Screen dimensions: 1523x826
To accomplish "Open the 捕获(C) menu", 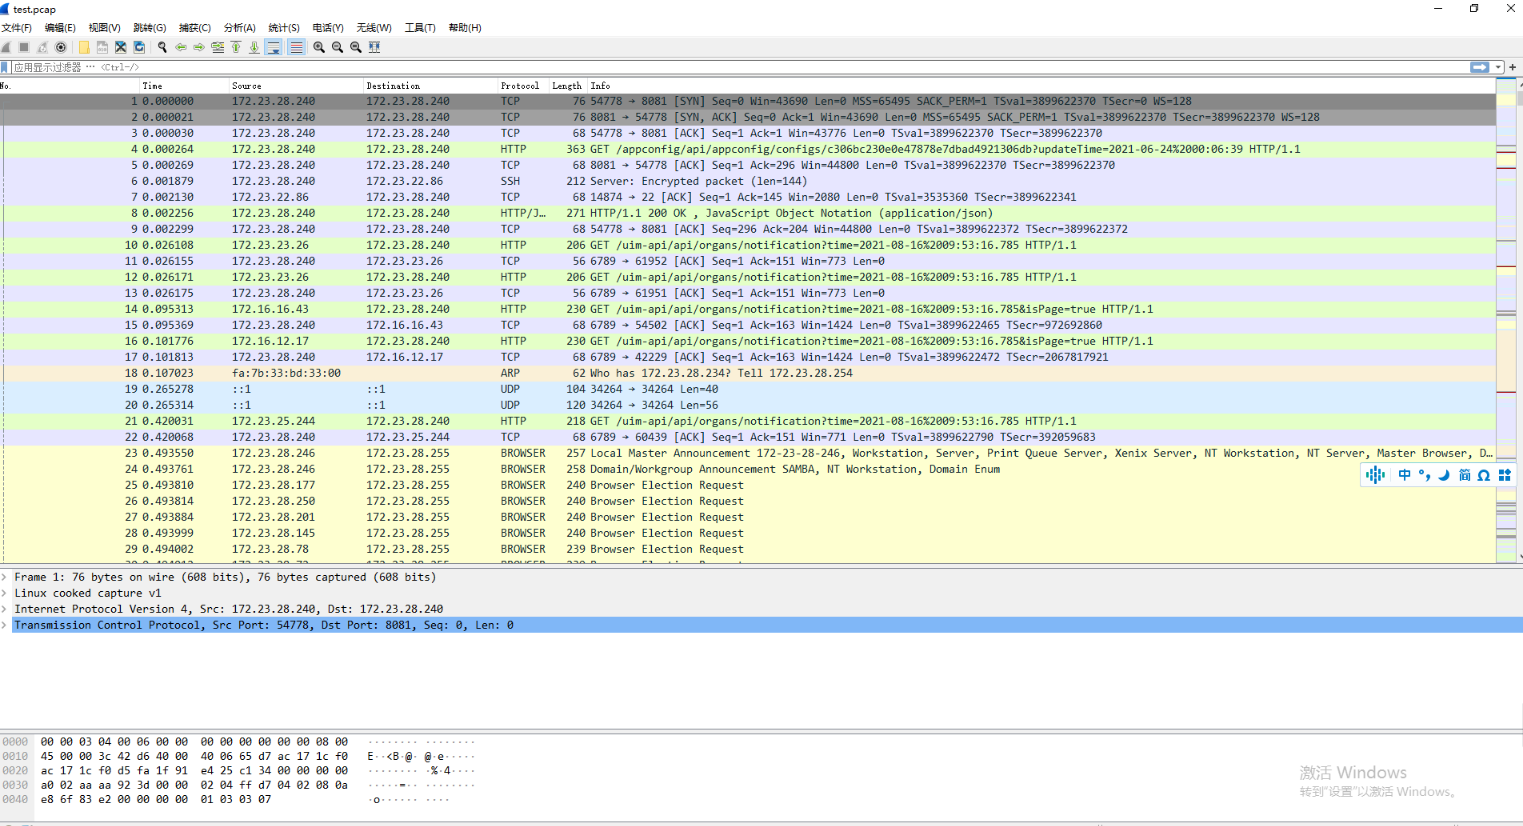I will 194,28.
